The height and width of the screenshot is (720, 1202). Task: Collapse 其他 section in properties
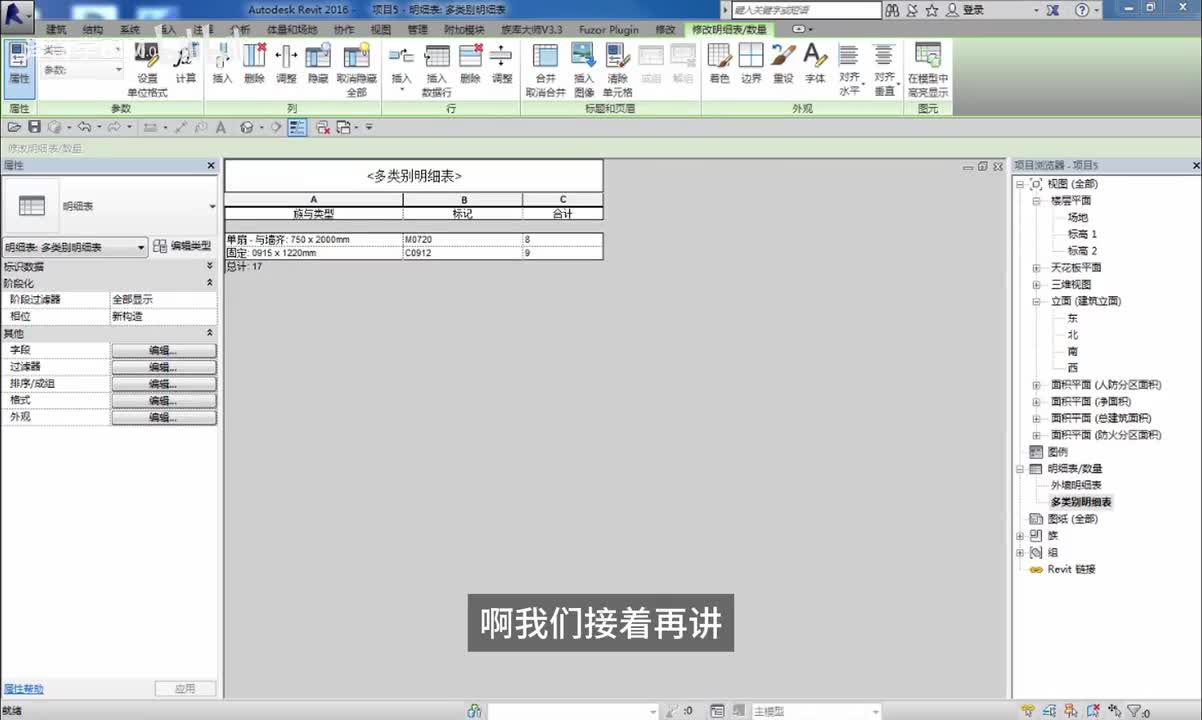(x=210, y=333)
